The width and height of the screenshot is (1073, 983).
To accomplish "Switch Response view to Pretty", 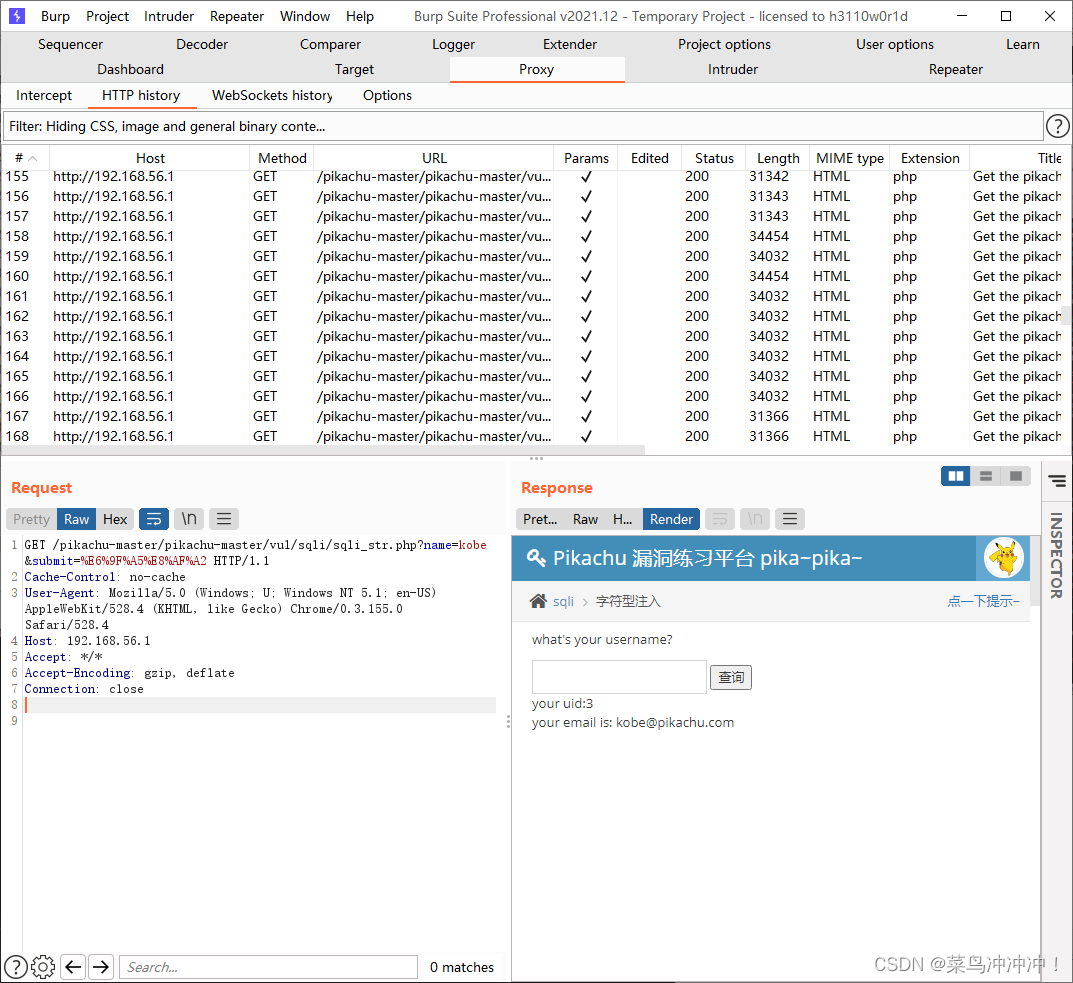I will pyautogui.click(x=540, y=519).
